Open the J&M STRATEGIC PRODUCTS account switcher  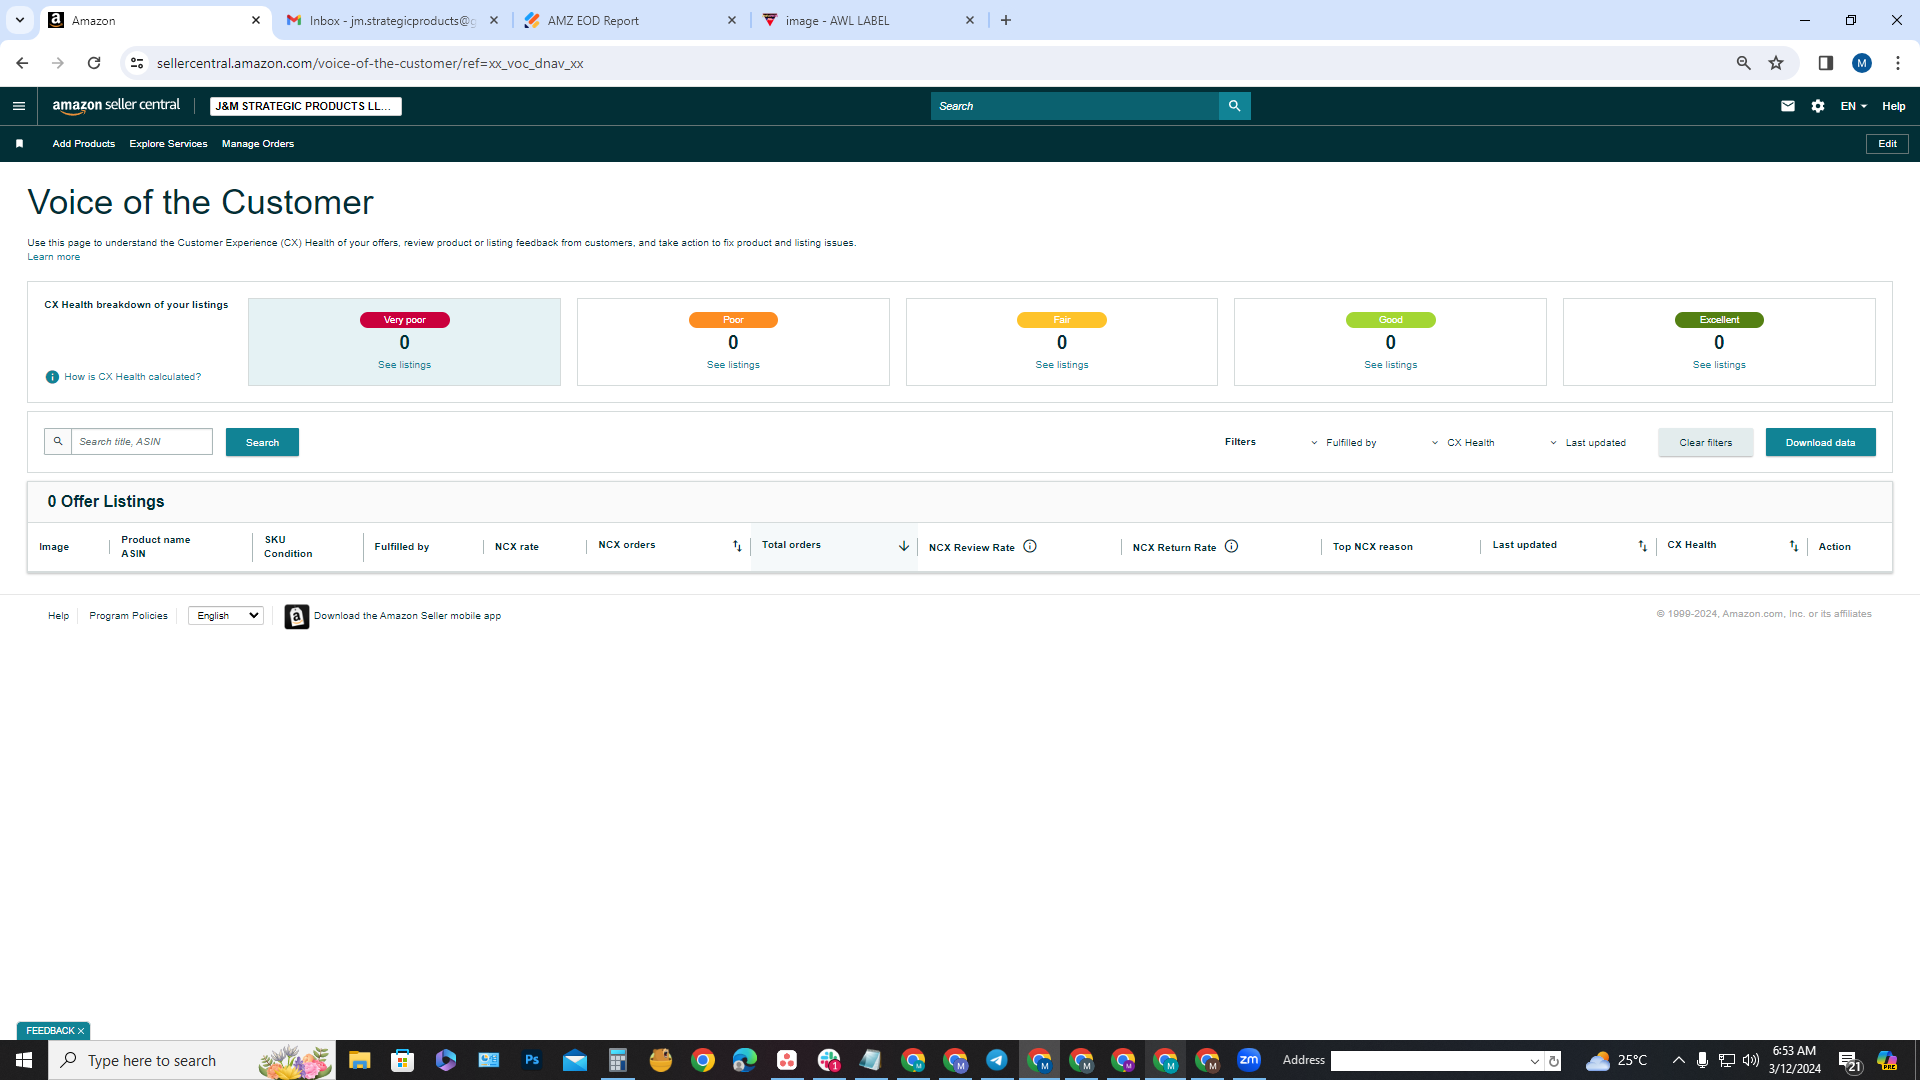pyautogui.click(x=306, y=106)
